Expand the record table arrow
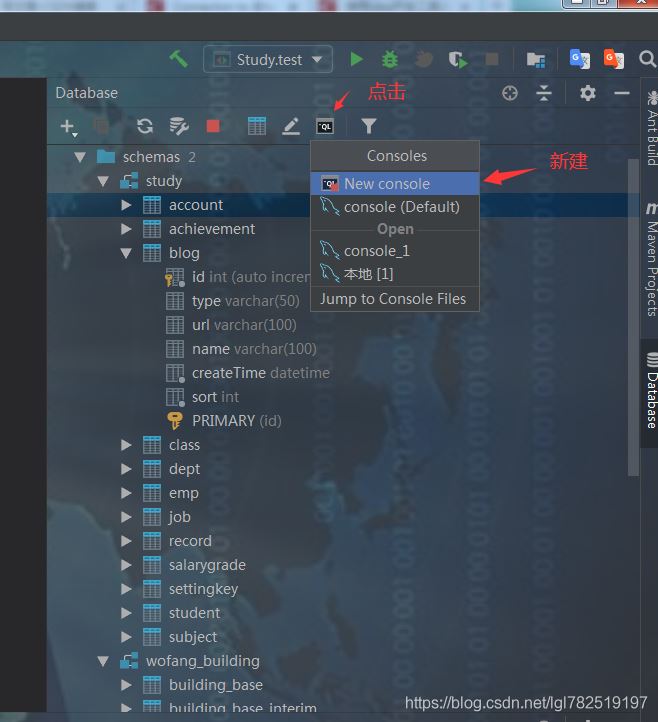Screen dimensions: 658x722 point(126,541)
